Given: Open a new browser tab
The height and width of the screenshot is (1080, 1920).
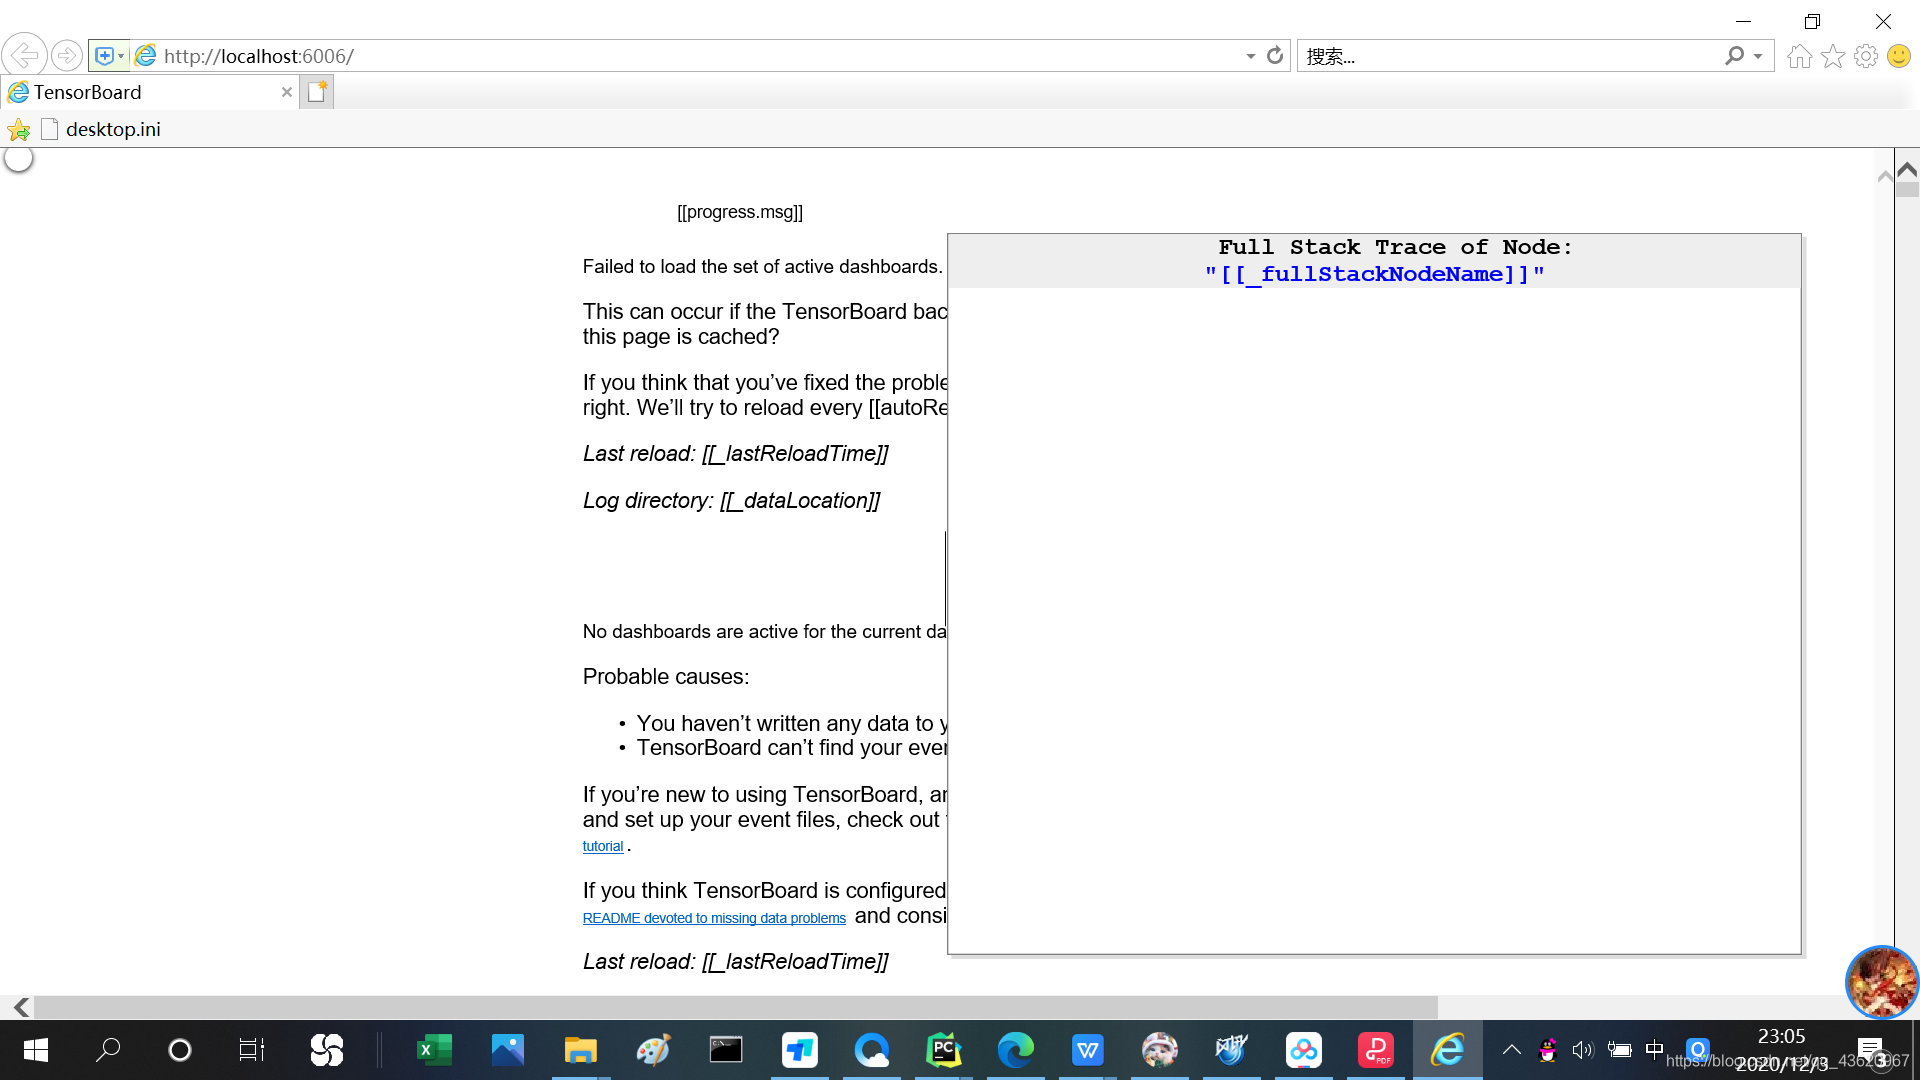Looking at the screenshot, I should [x=317, y=92].
